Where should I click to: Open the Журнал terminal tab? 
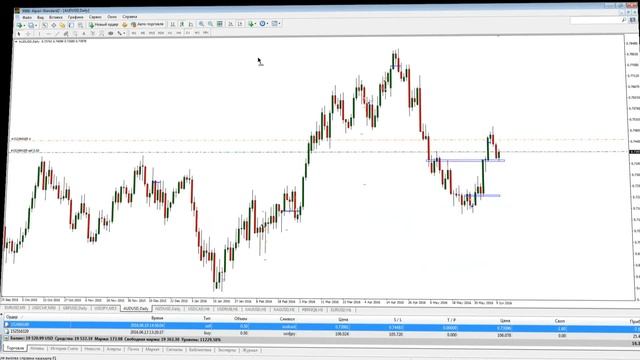250,350
